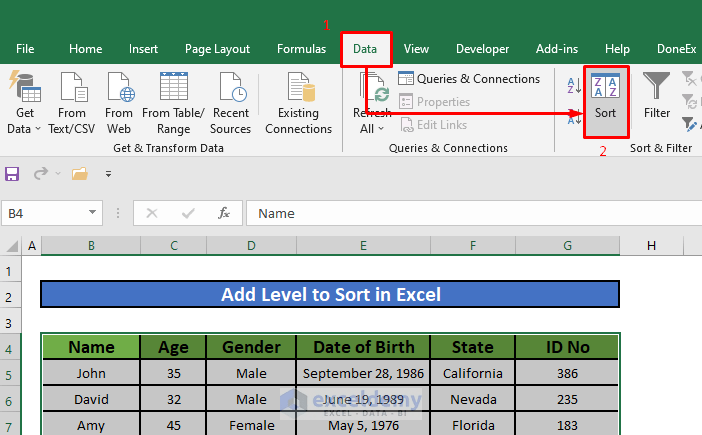The width and height of the screenshot is (702, 435).
Task: Click the age cell 45
Action: click(173, 425)
